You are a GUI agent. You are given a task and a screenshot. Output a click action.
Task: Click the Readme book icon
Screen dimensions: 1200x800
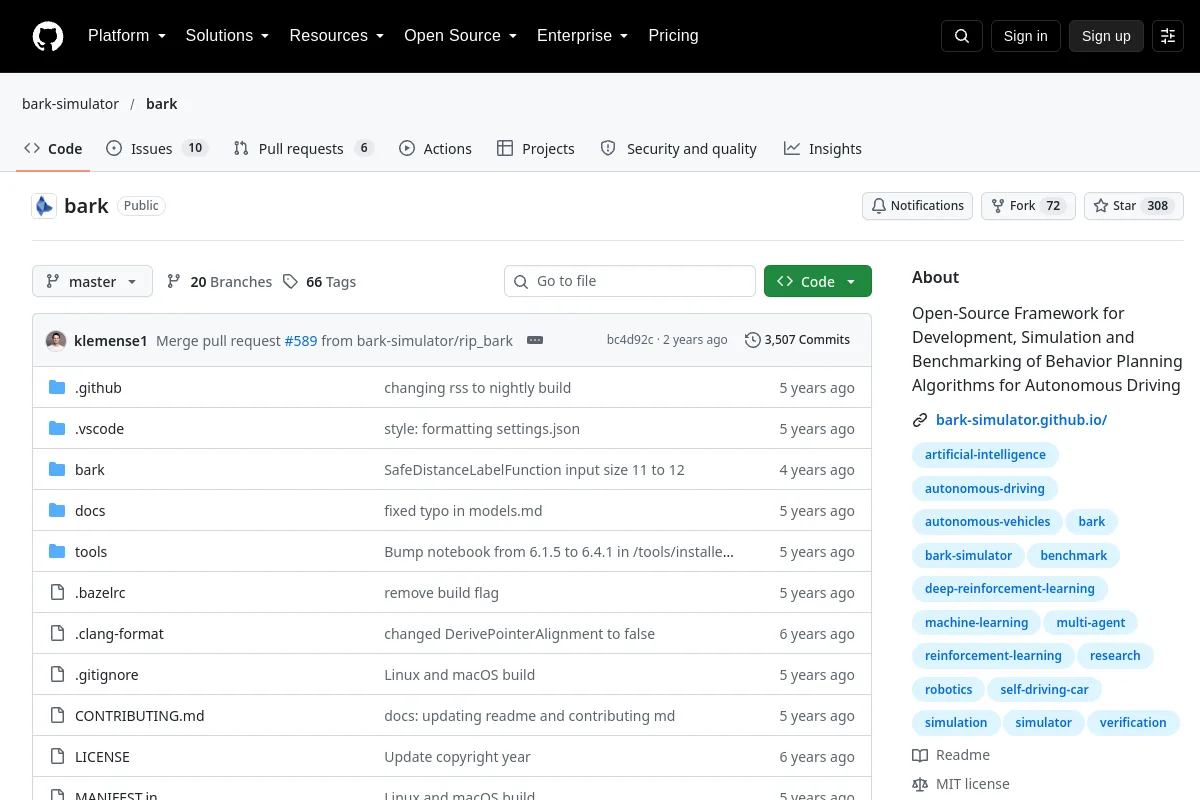[x=920, y=755]
